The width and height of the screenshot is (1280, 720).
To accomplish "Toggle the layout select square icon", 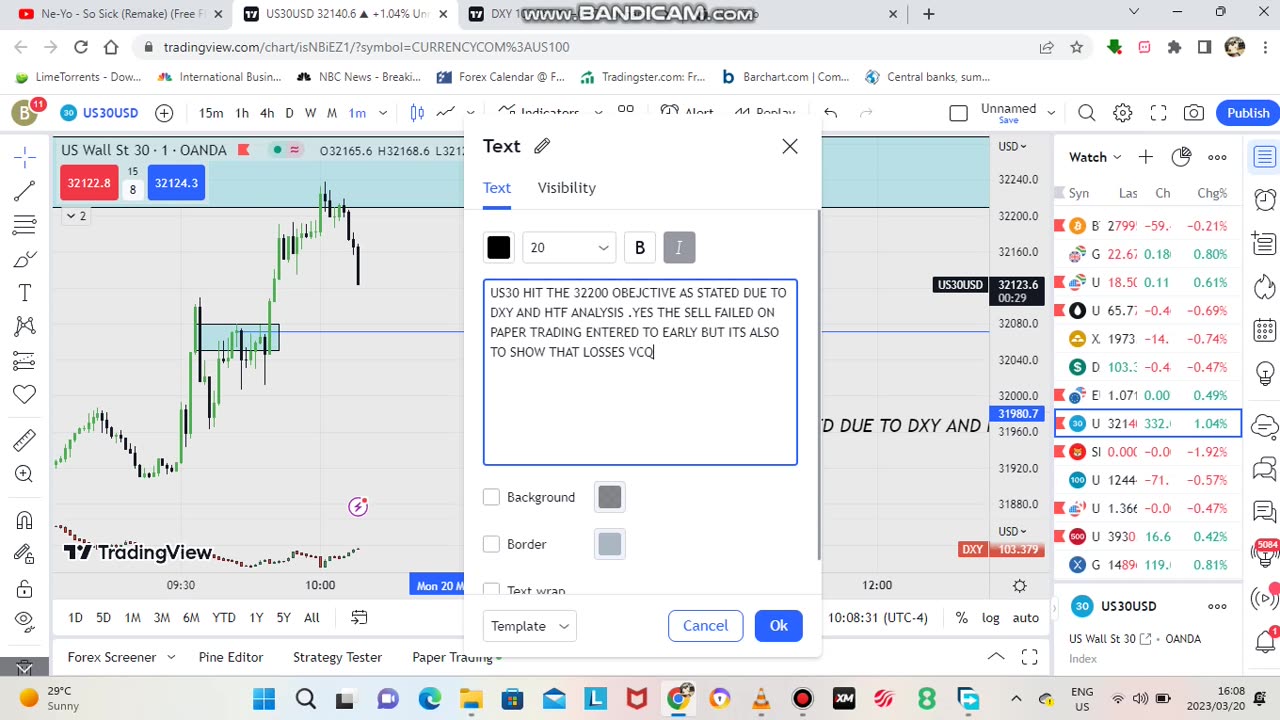I will coord(958,113).
